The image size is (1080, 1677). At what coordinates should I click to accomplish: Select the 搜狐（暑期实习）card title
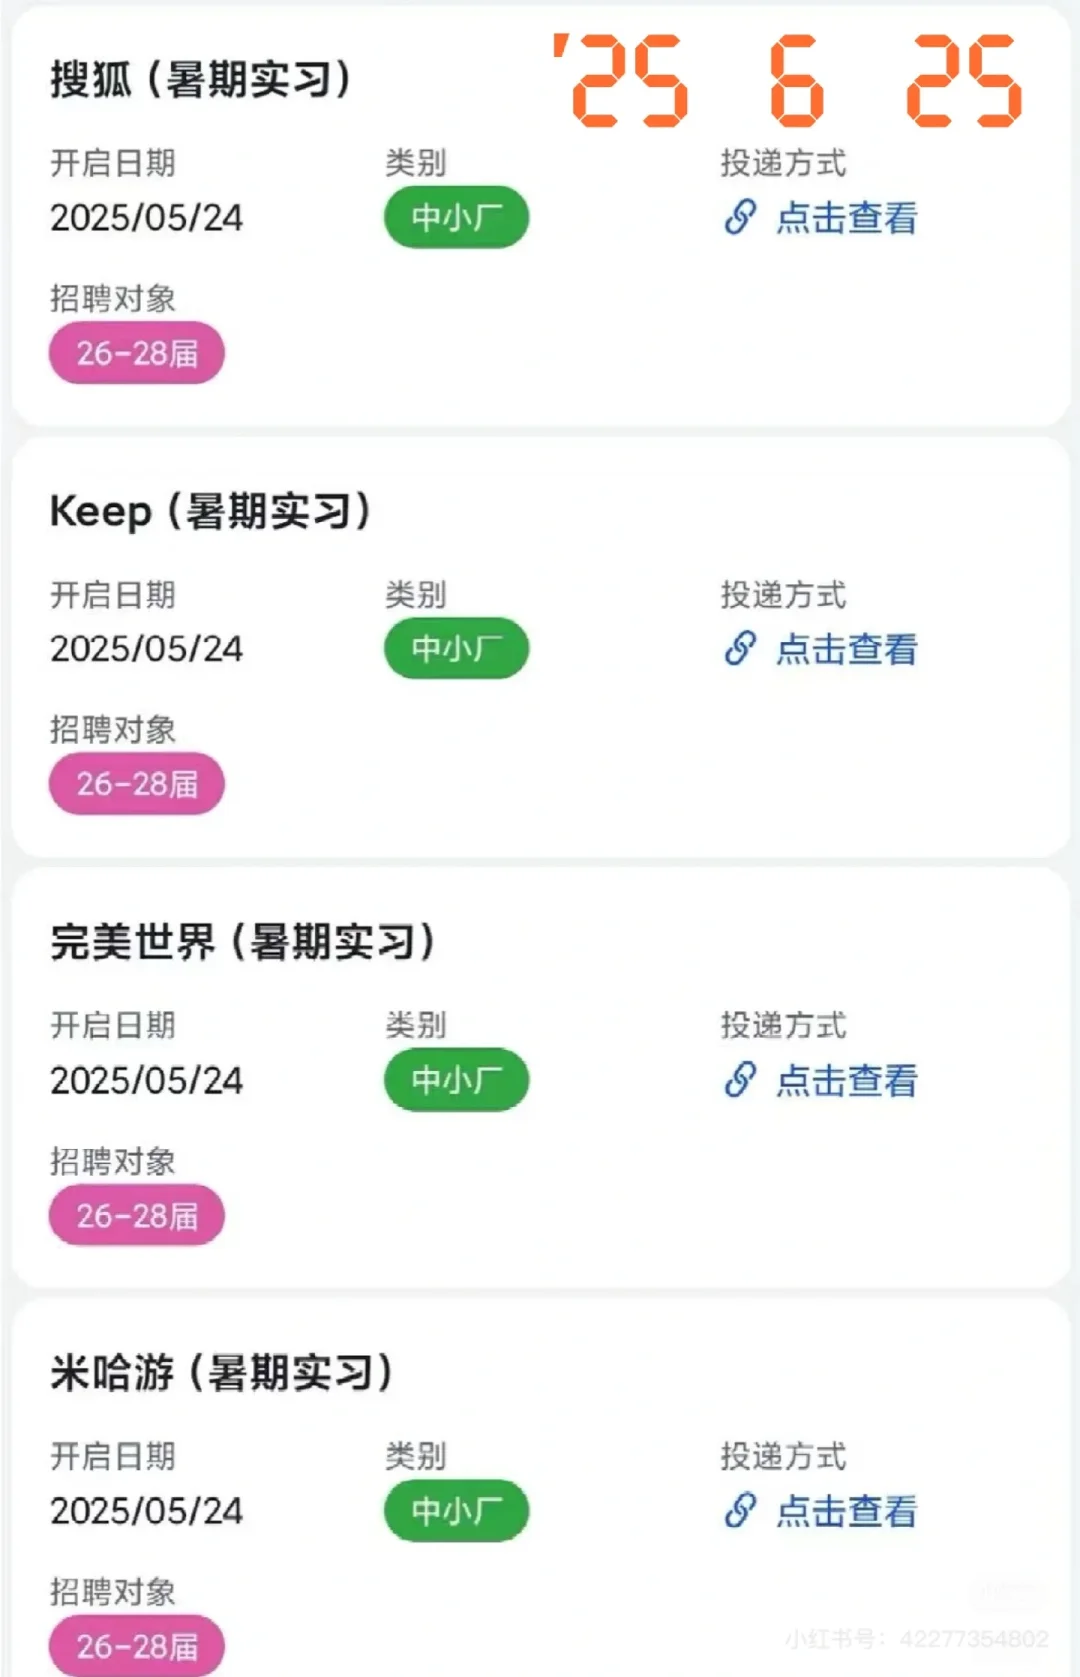pos(201,79)
